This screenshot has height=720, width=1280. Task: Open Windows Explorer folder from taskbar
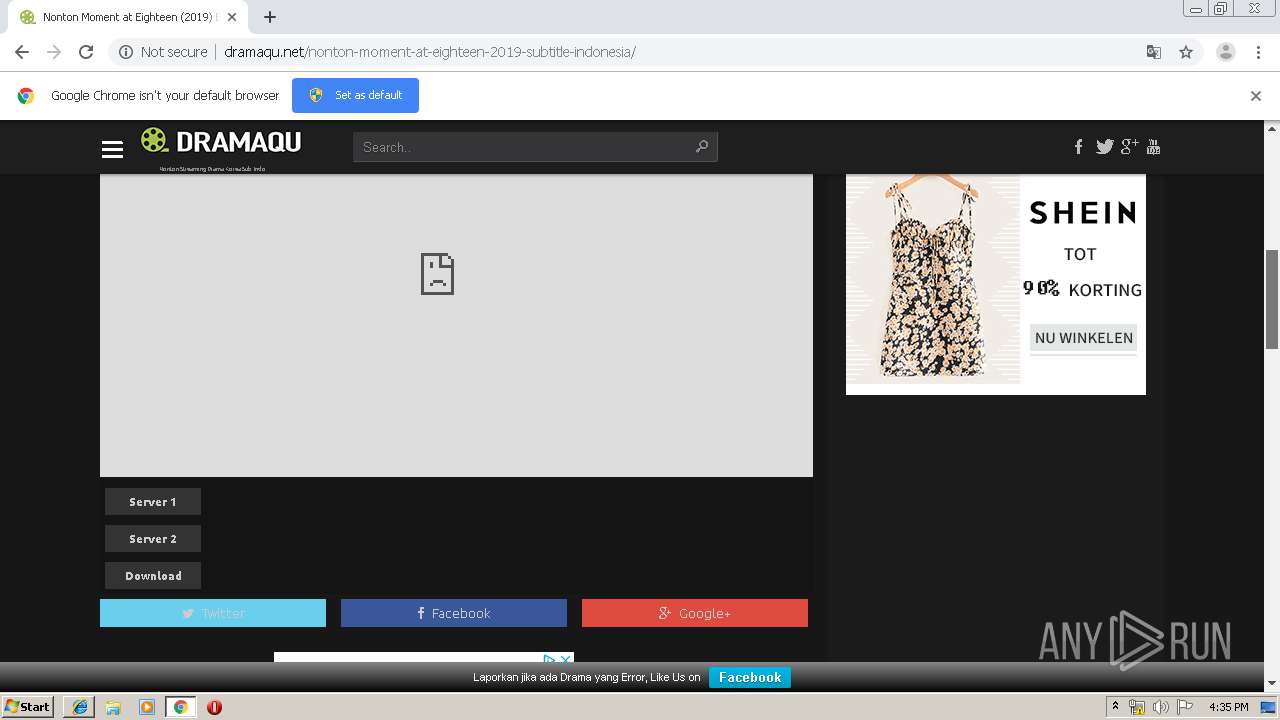[x=113, y=707]
